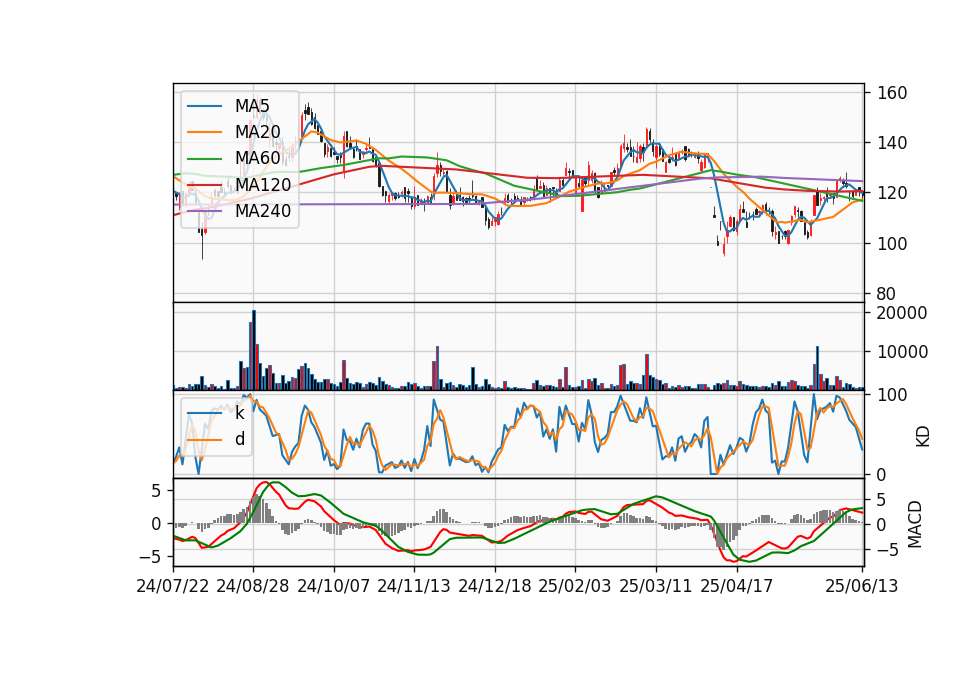Click the MA240 legend label
Viewport: 960px width, 690px height.
[263, 211]
